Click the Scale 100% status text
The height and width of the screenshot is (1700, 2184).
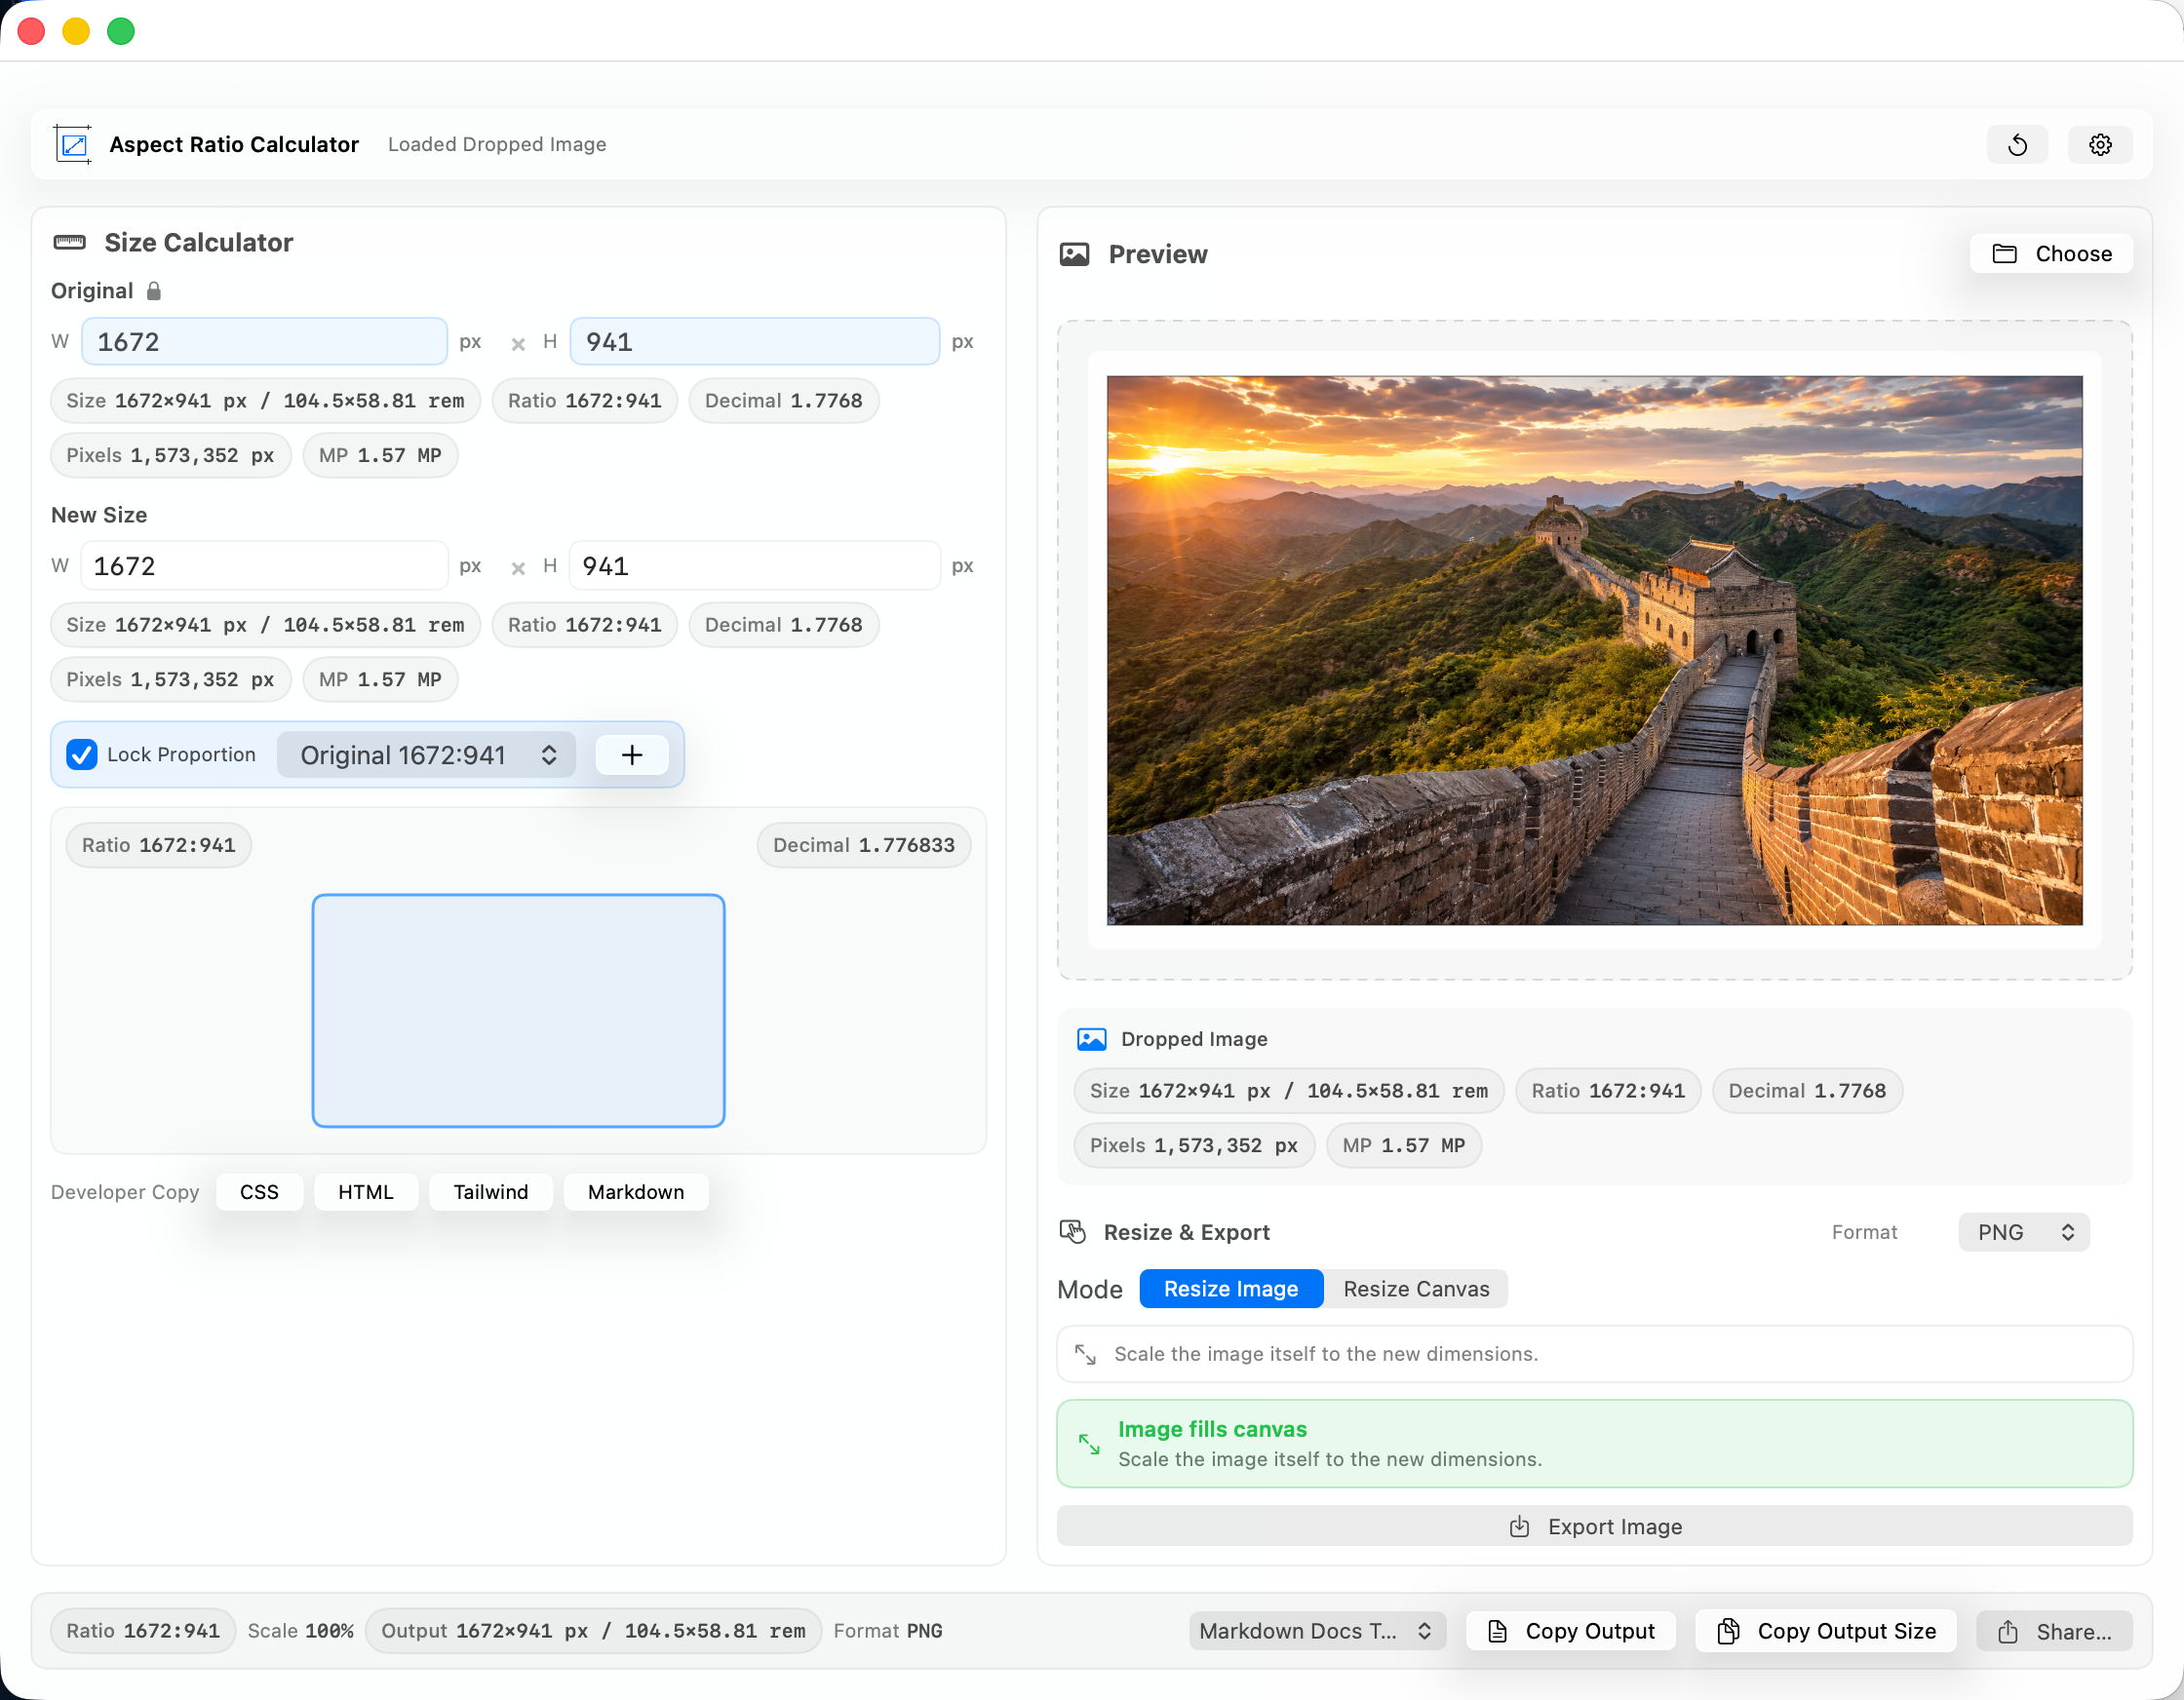tap(301, 1631)
